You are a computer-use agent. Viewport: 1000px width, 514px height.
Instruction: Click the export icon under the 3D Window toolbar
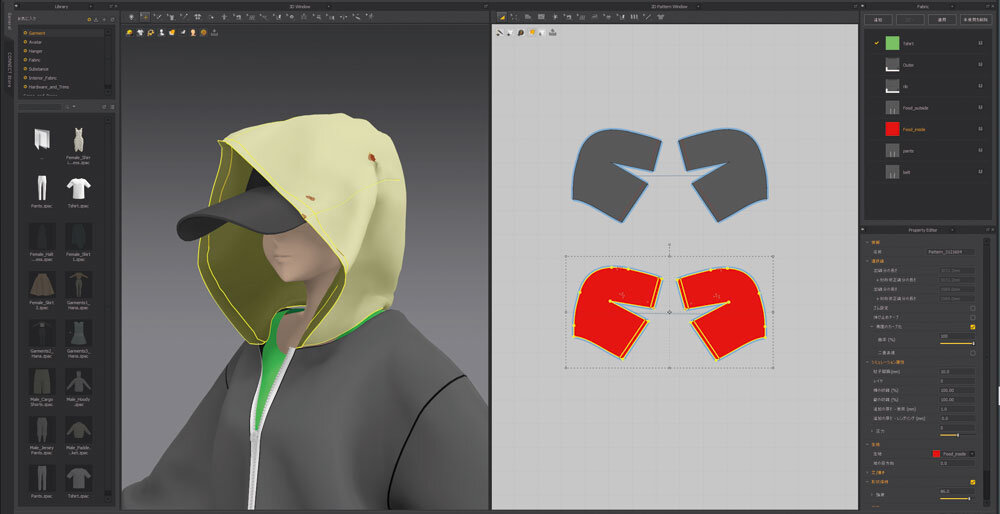(215, 33)
